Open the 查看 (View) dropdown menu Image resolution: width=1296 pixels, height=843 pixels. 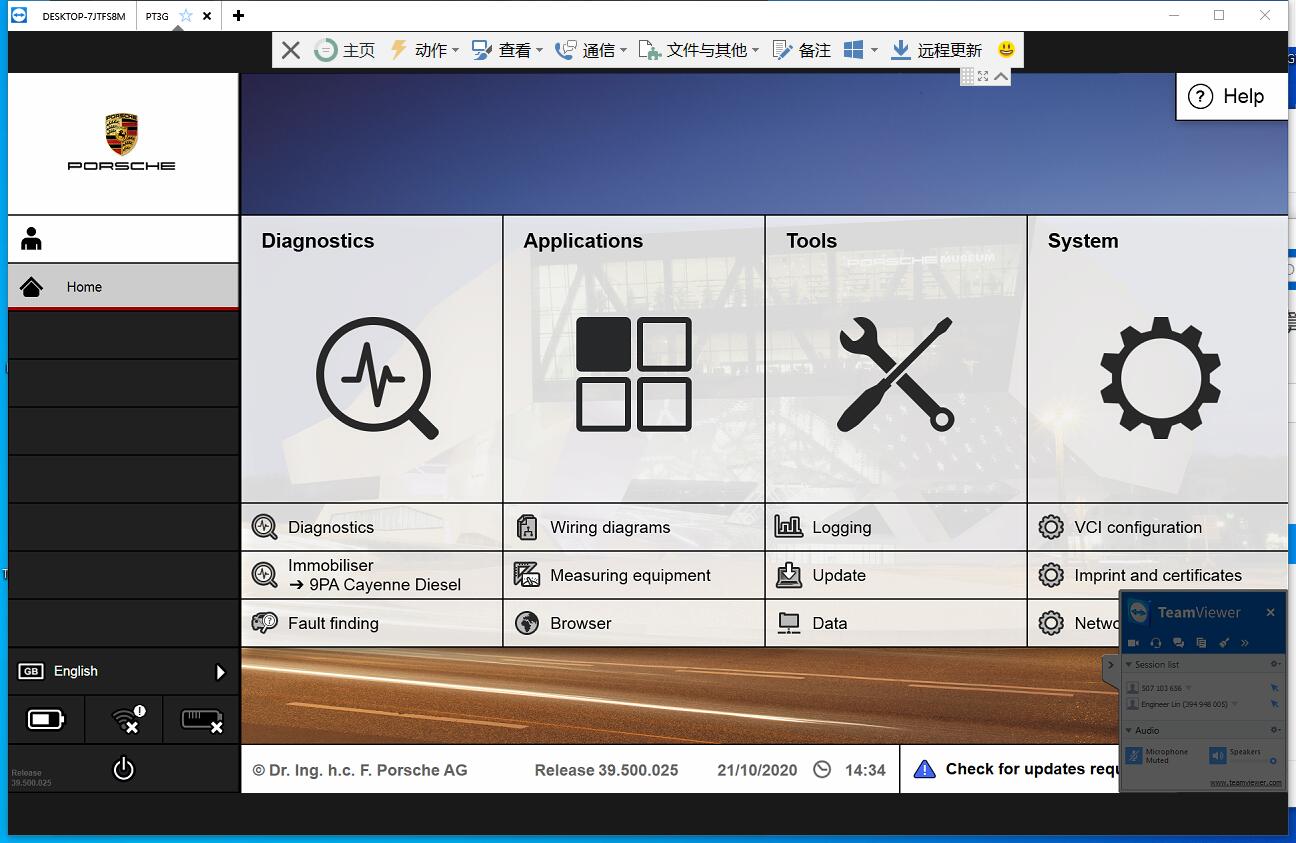point(507,50)
